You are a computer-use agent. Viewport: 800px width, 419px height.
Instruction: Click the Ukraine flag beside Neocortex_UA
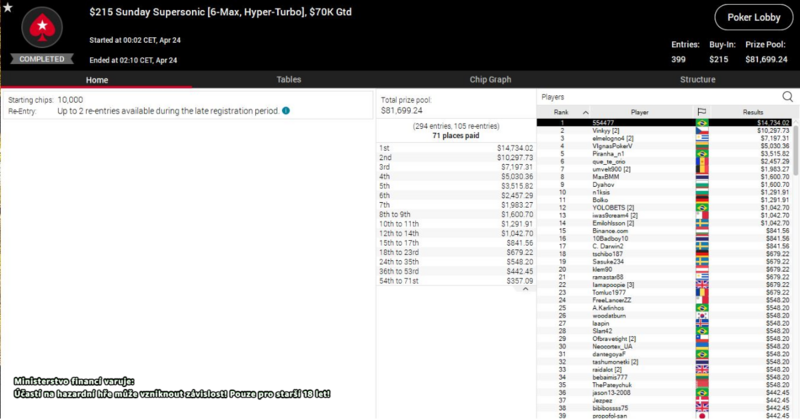pyautogui.click(x=702, y=346)
